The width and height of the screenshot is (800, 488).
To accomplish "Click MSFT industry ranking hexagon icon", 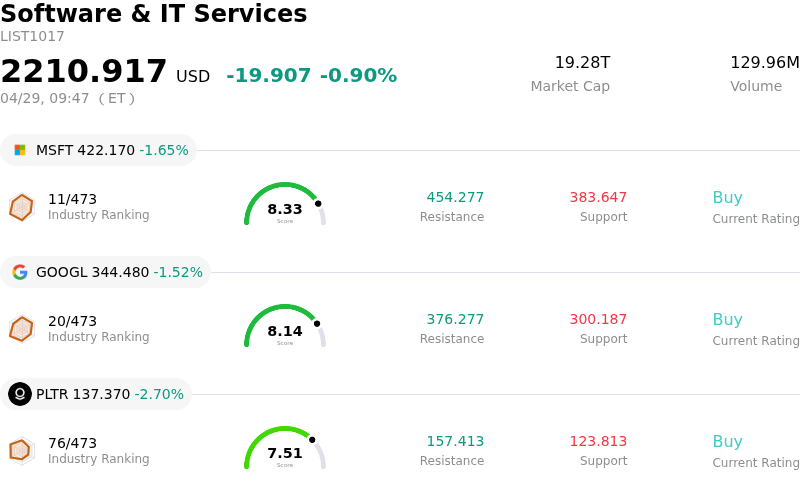I will click(x=21, y=207).
